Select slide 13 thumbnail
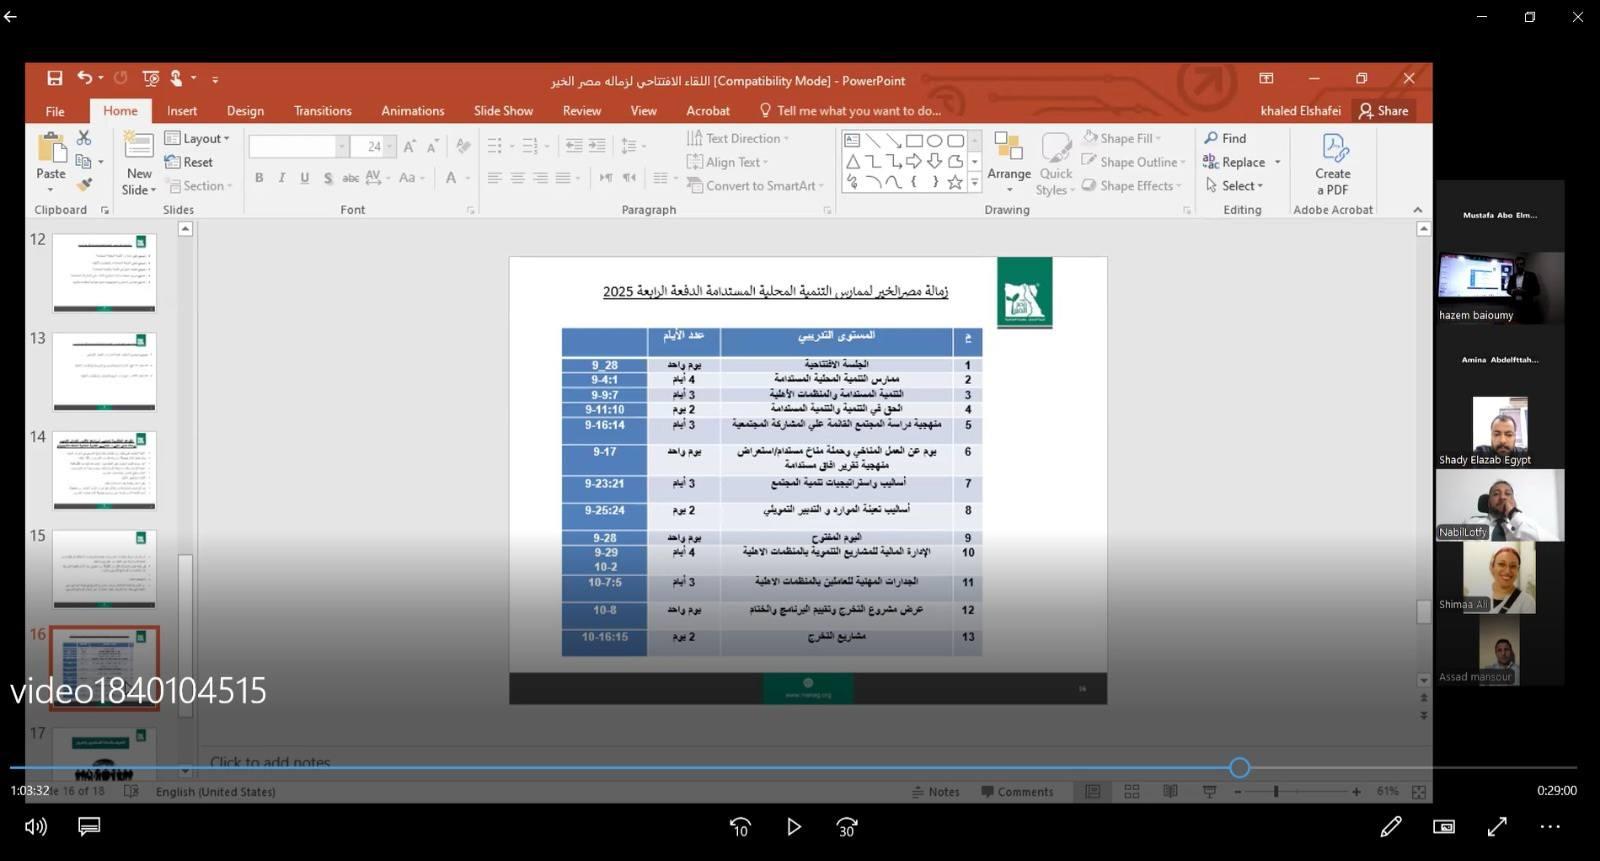Screen dimensions: 1600x861 104,372
